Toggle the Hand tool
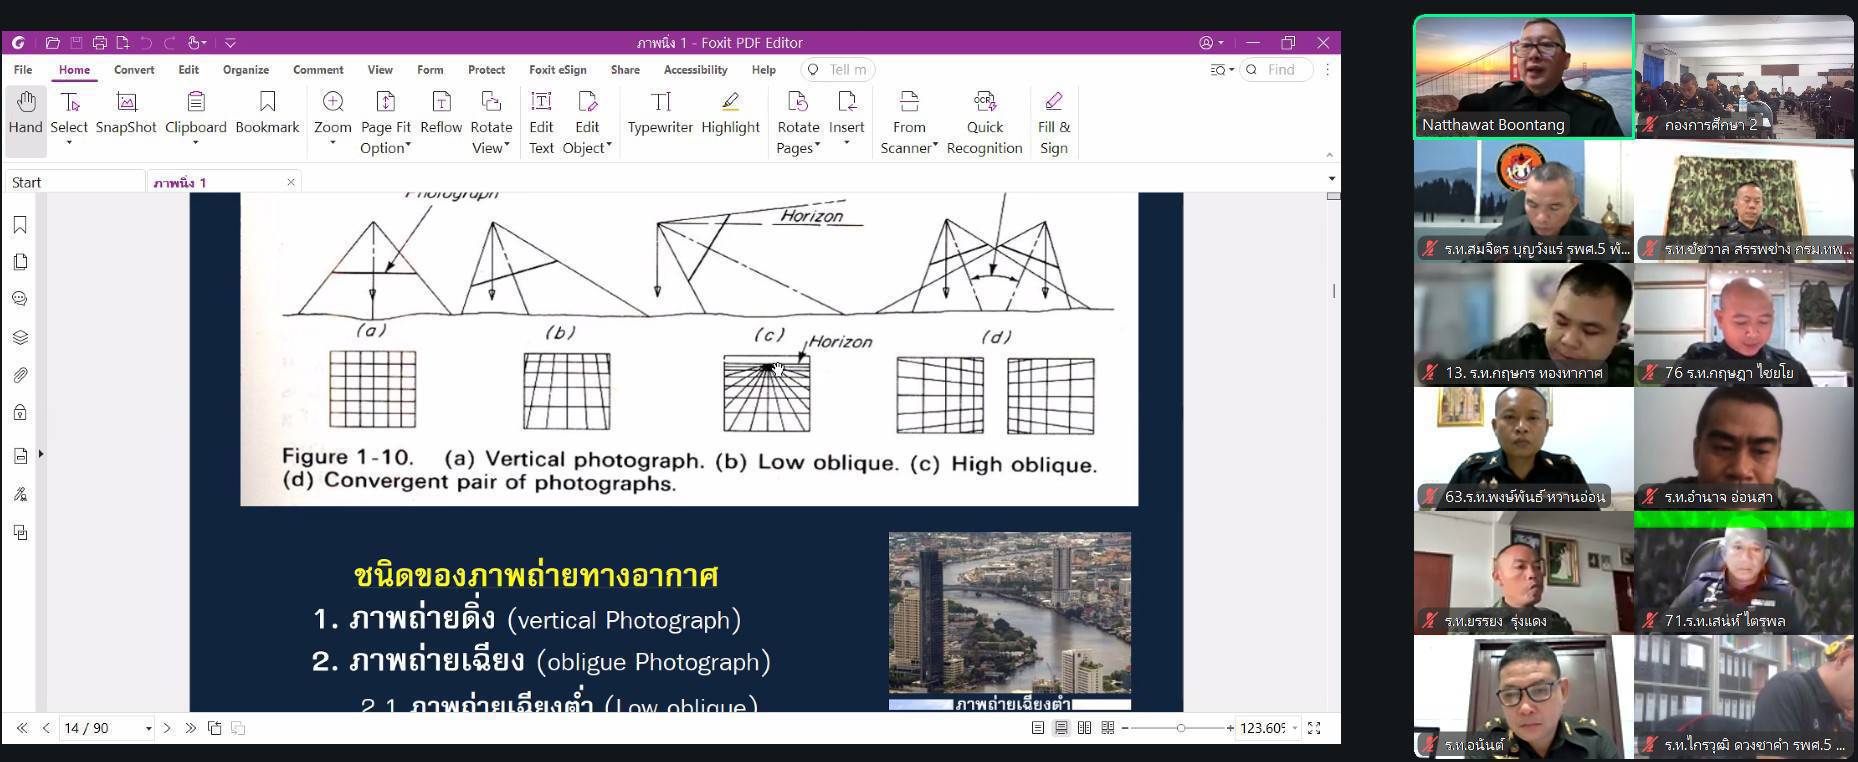The height and width of the screenshot is (762, 1858). click(x=25, y=113)
